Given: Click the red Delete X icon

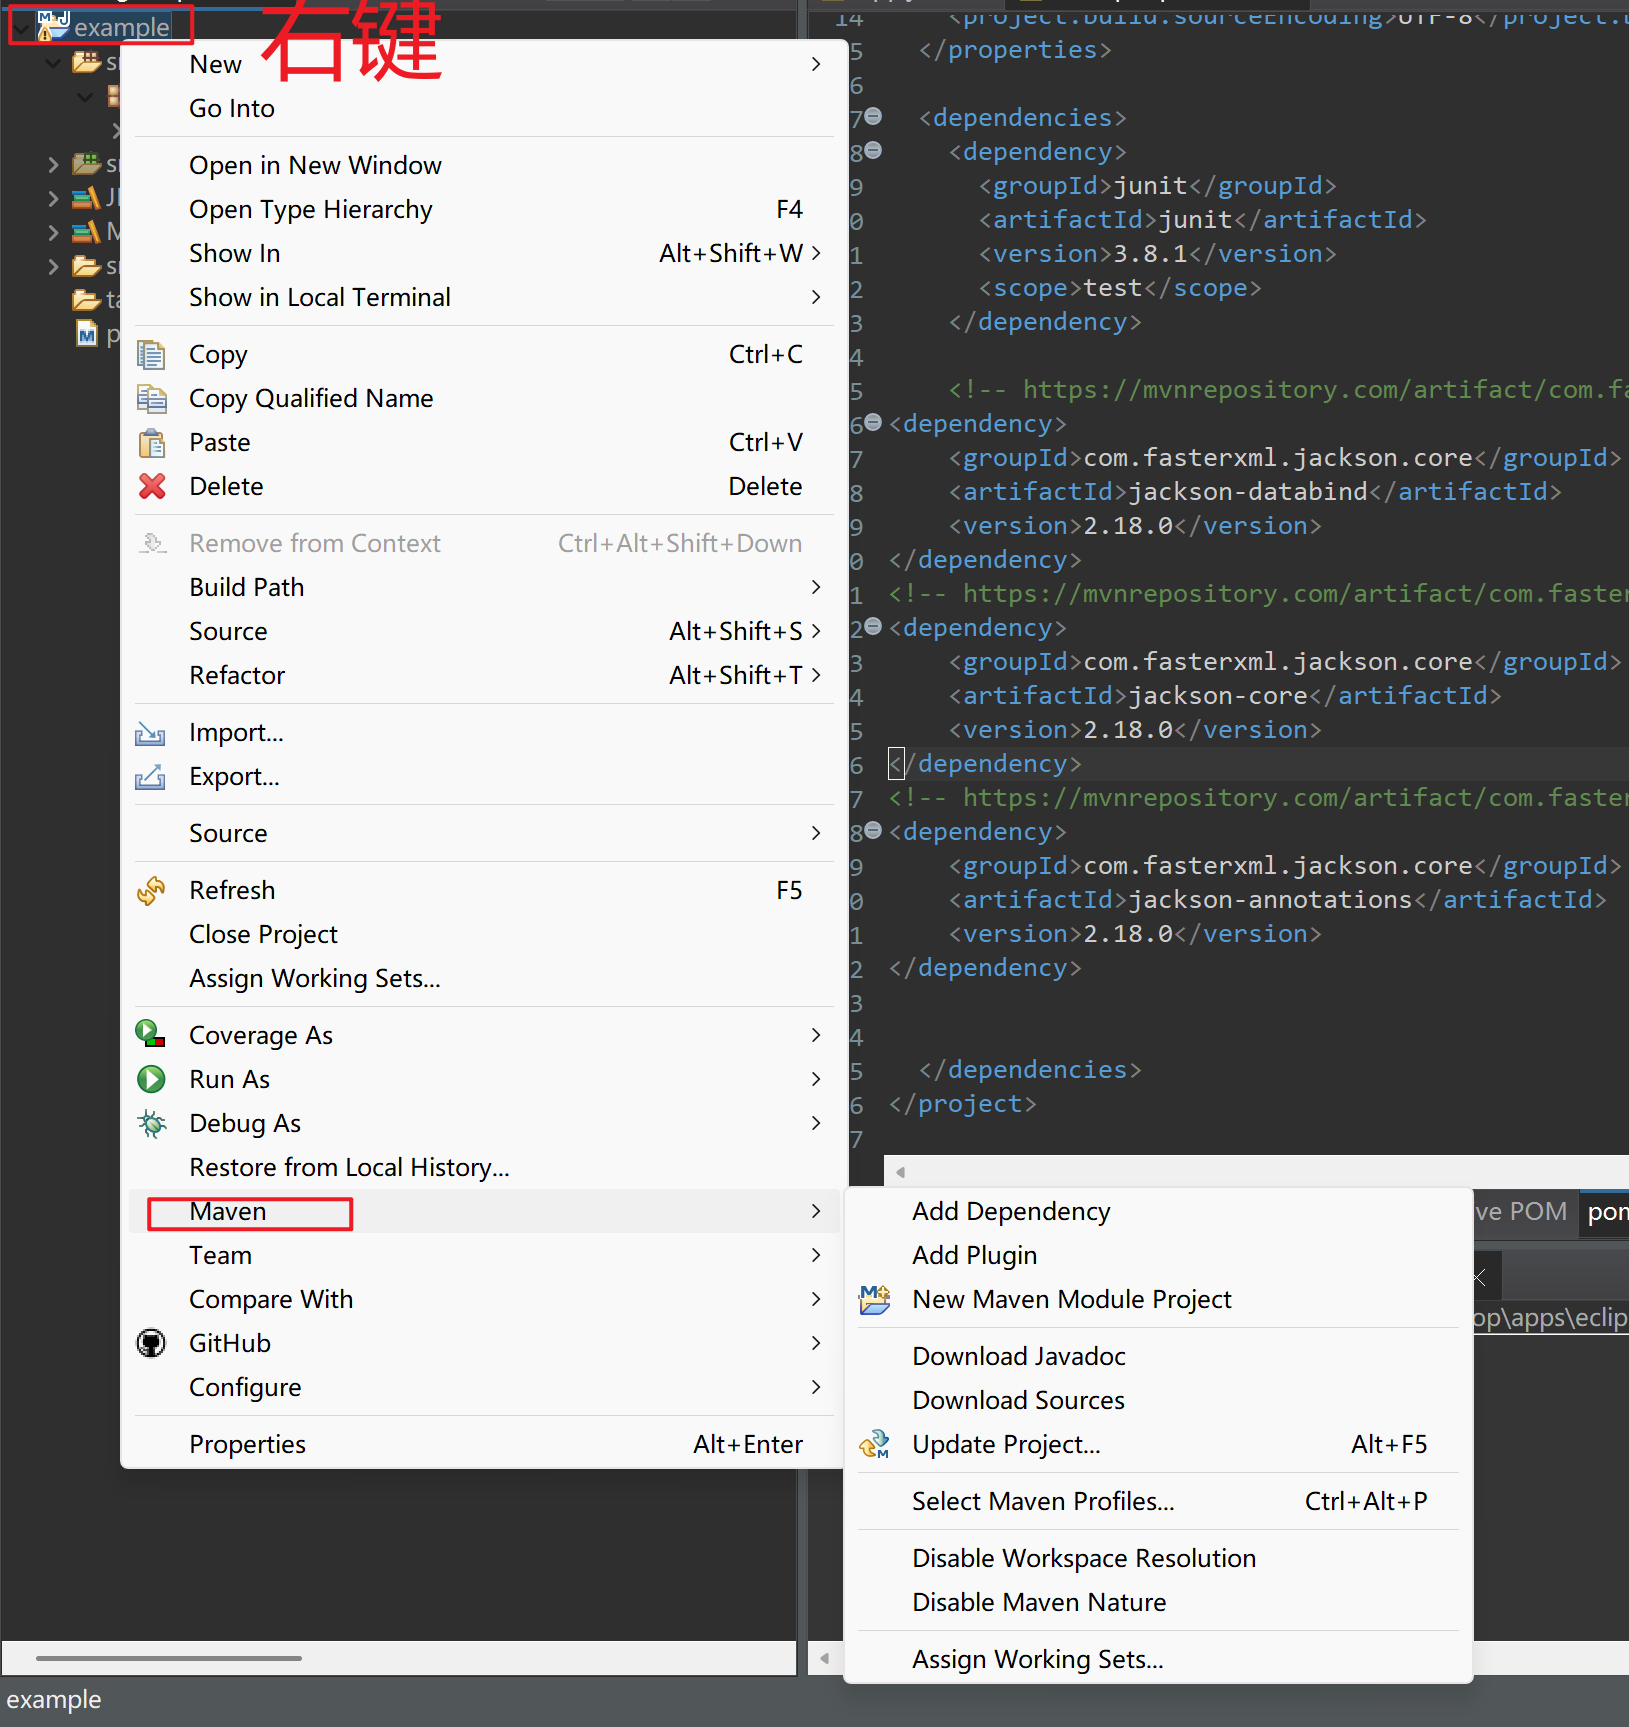Looking at the screenshot, I should (x=151, y=487).
